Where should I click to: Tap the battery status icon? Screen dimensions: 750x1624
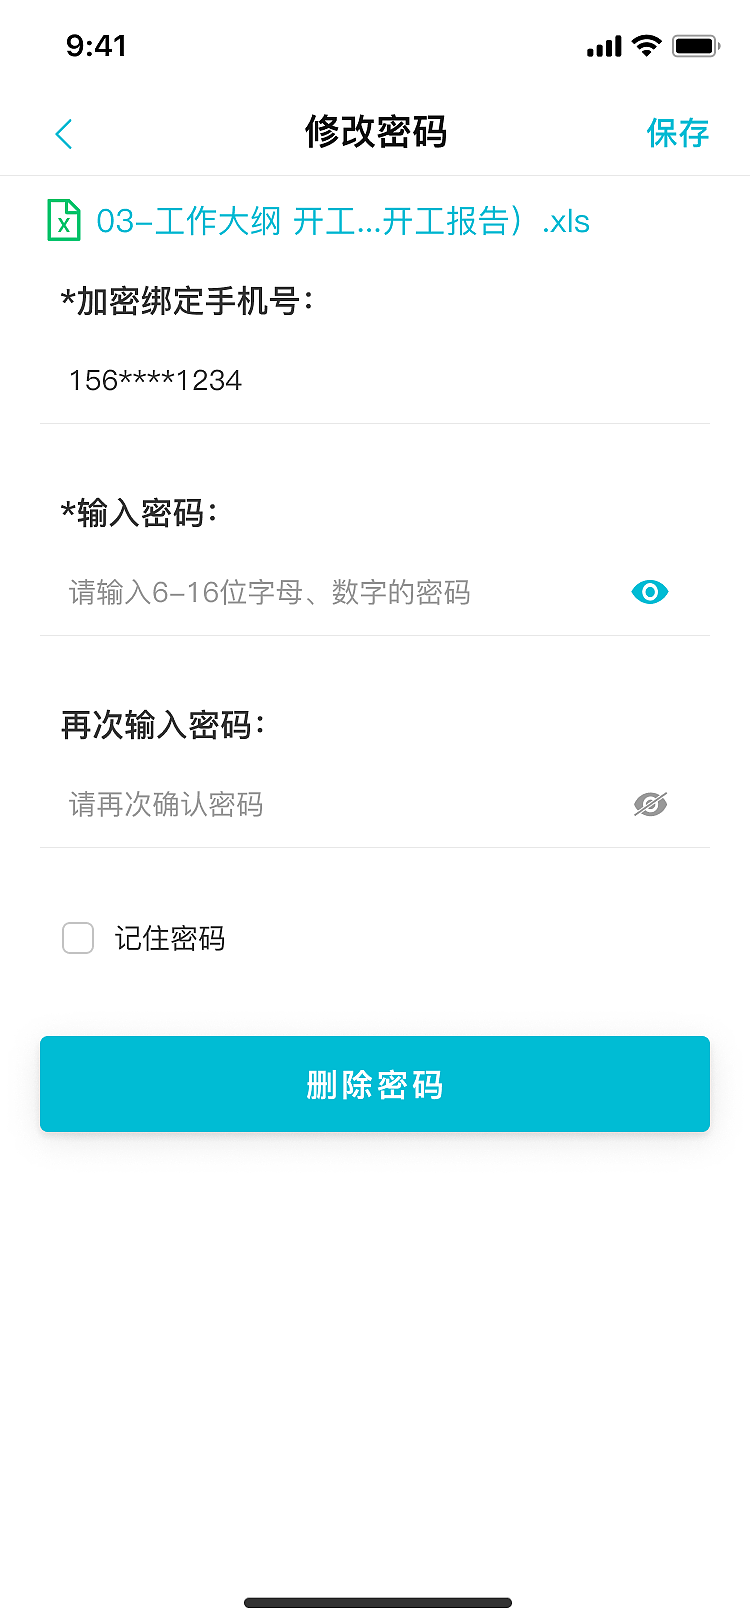coord(696,46)
